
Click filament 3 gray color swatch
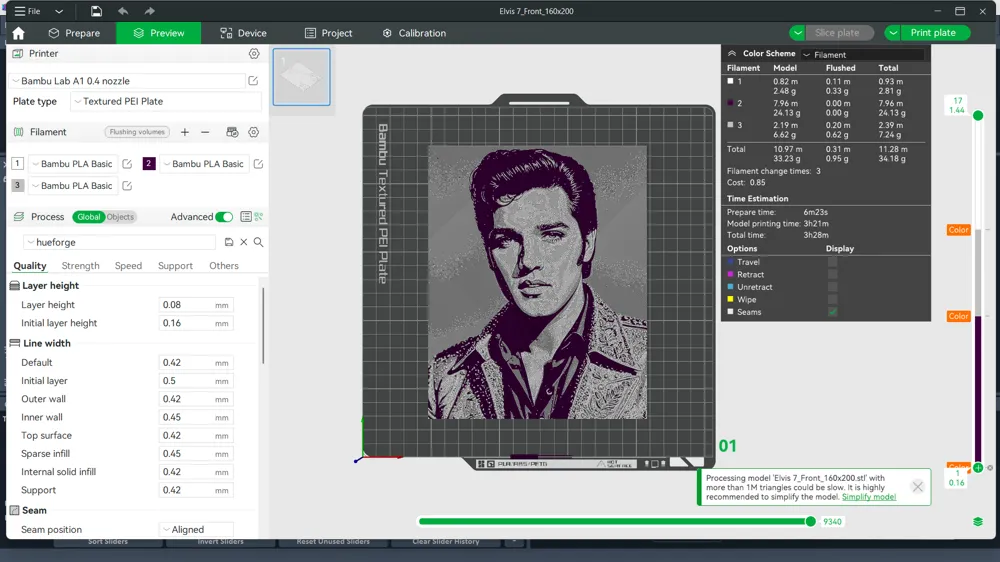pos(17,186)
